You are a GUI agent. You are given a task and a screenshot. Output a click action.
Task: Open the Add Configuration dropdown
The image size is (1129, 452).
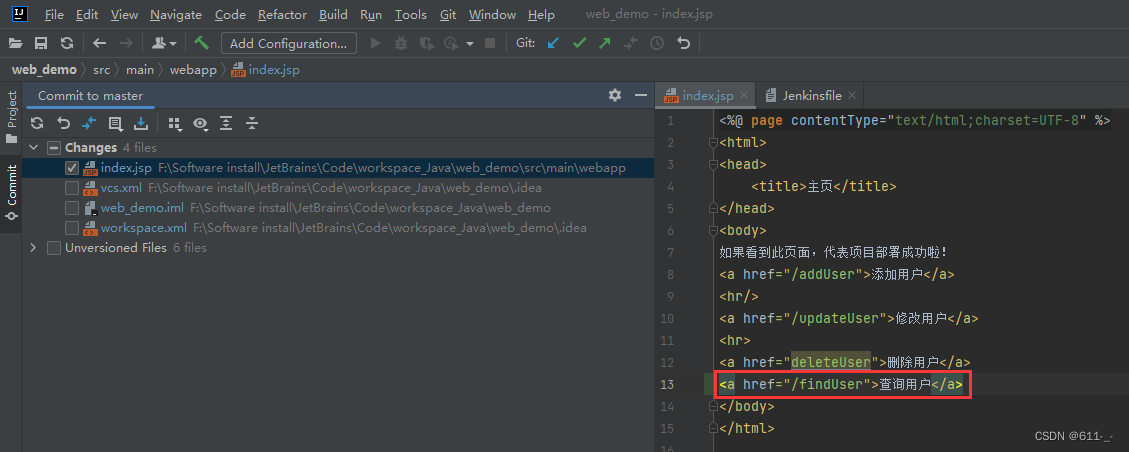pos(289,44)
